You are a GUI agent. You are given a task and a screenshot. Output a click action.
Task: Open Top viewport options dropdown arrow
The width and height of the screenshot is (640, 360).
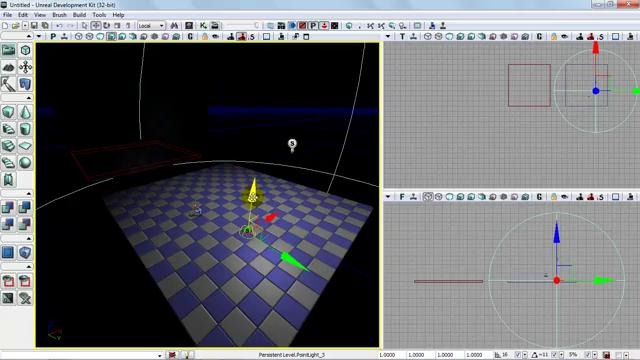point(388,37)
